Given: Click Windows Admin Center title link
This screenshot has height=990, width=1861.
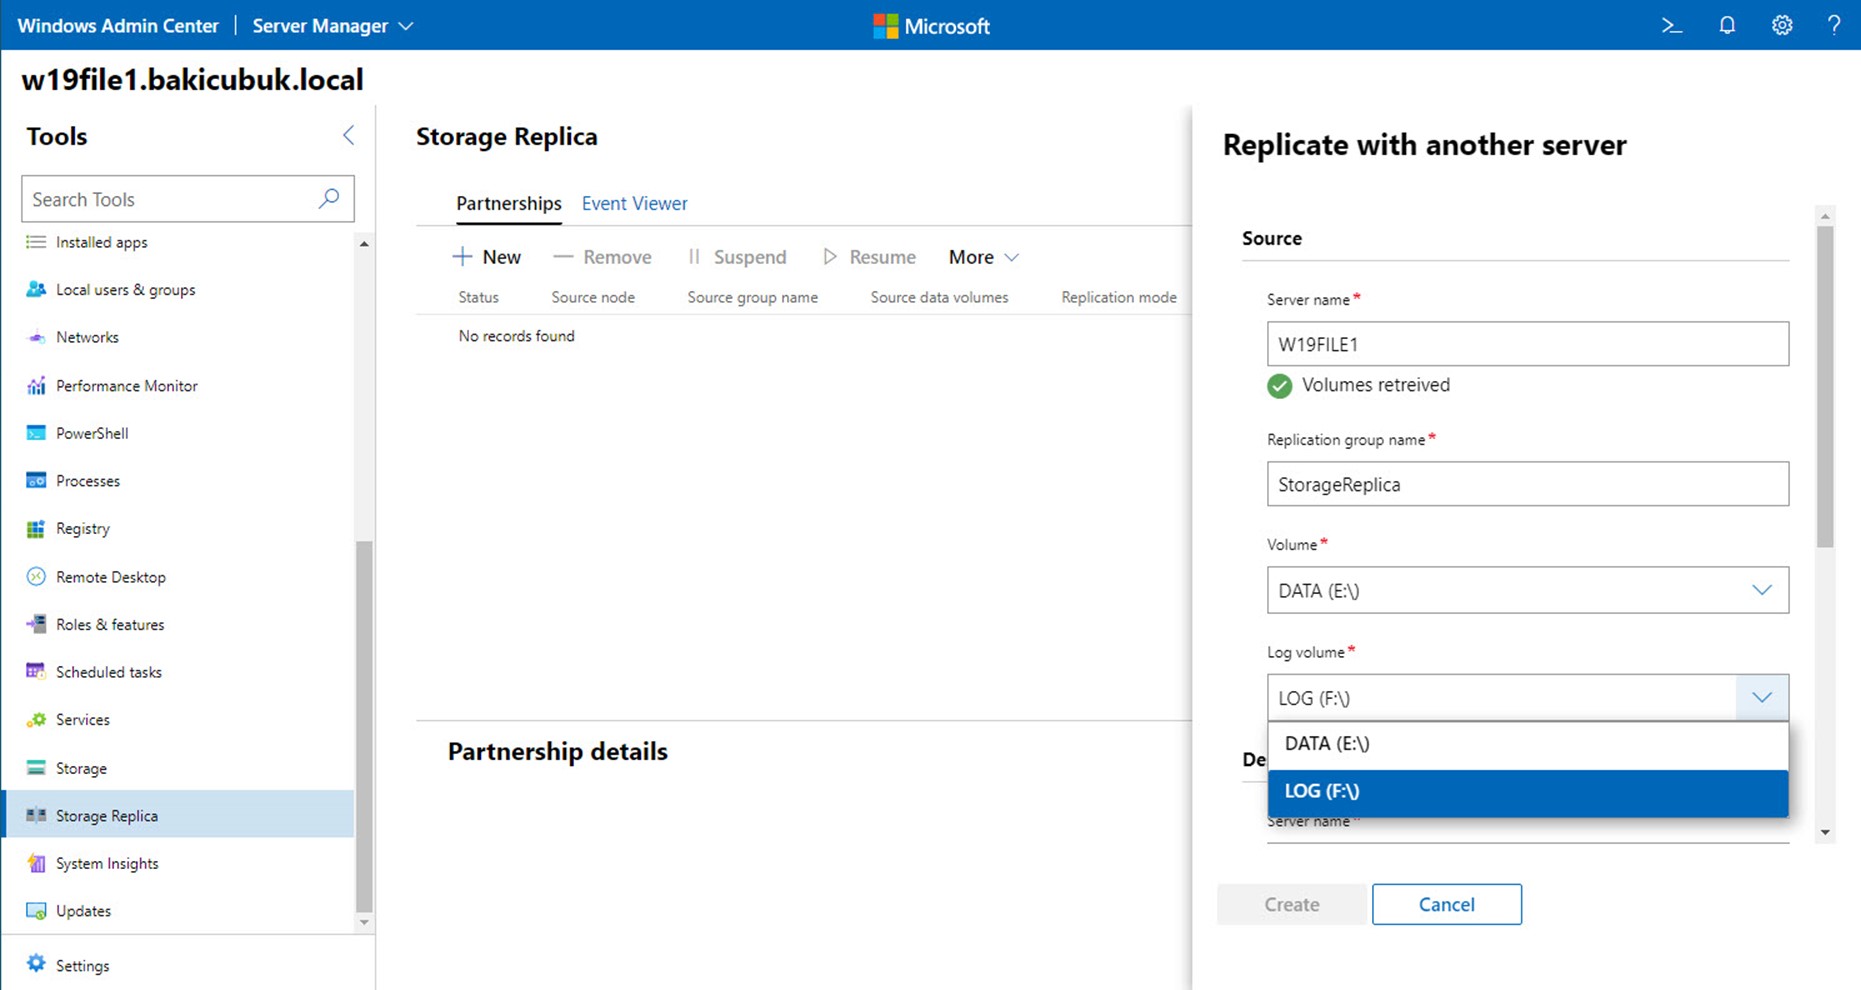Looking at the screenshot, I should pyautogui.click(x=118, y=26).
